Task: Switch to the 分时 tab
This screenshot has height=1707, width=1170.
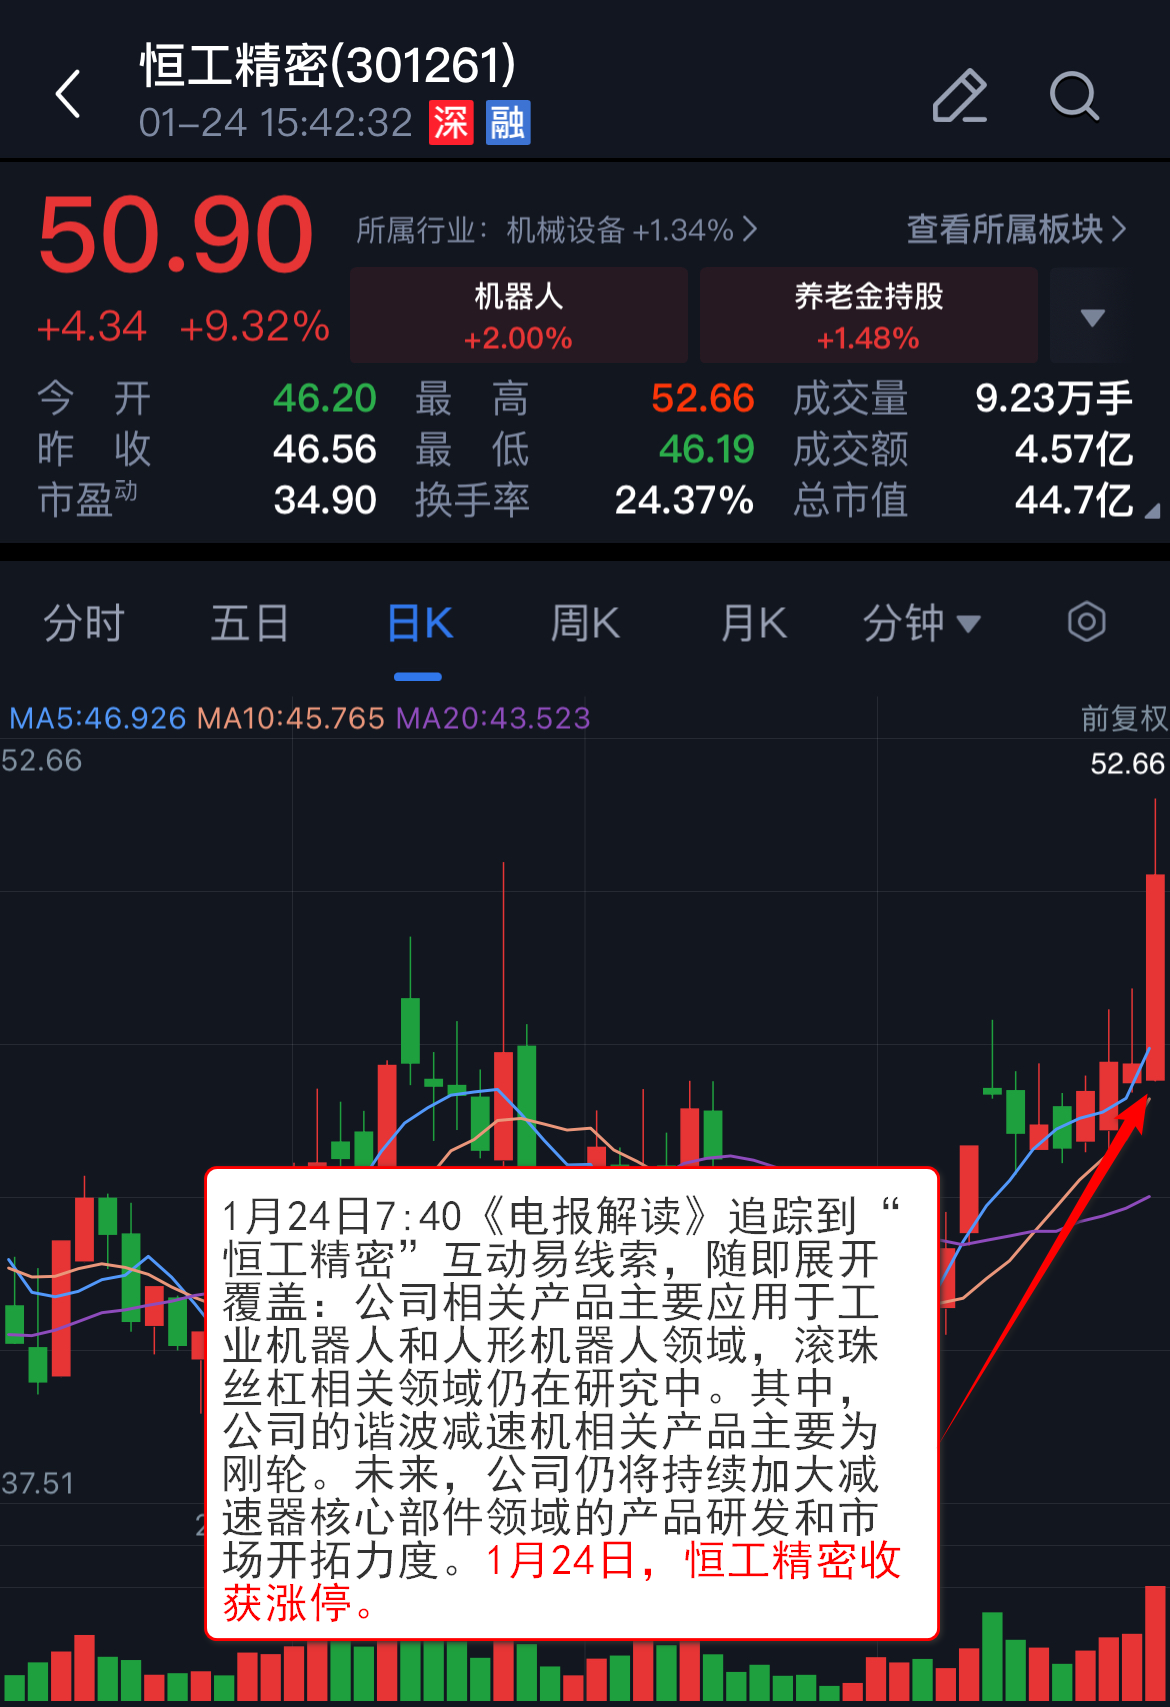Action: [83, 623]
